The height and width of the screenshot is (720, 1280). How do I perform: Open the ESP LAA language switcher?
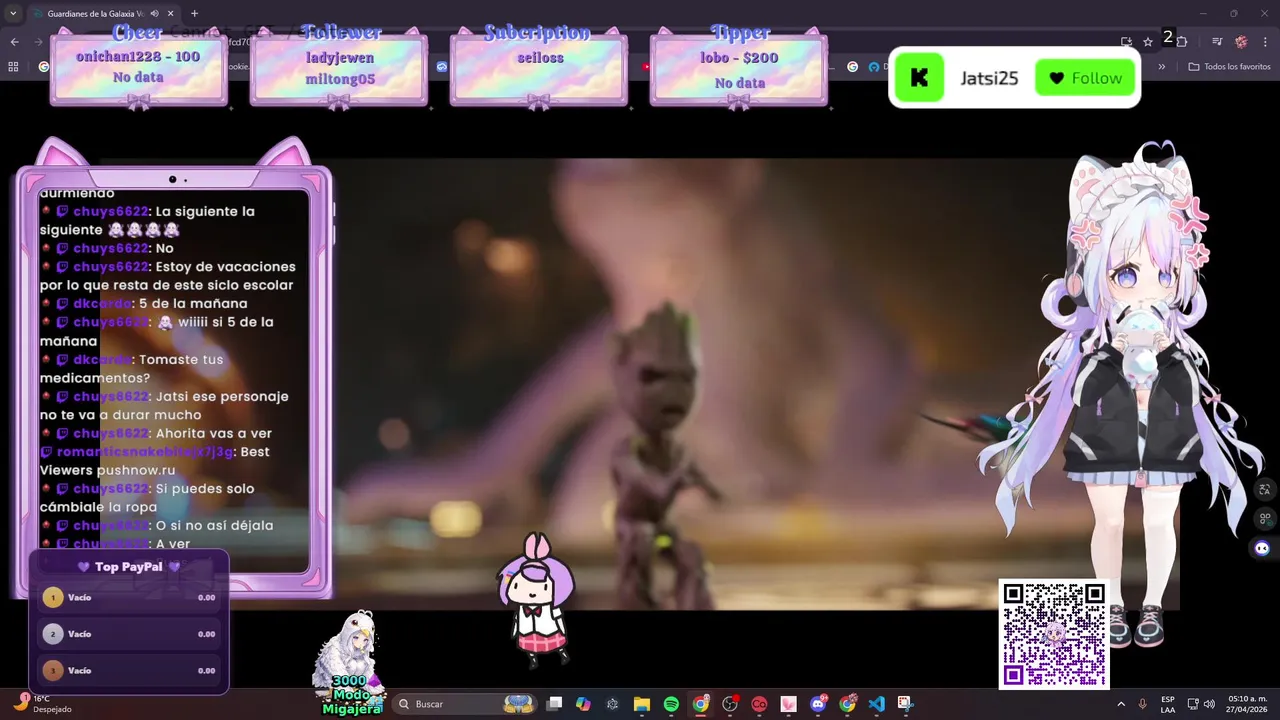[1168, 704]
